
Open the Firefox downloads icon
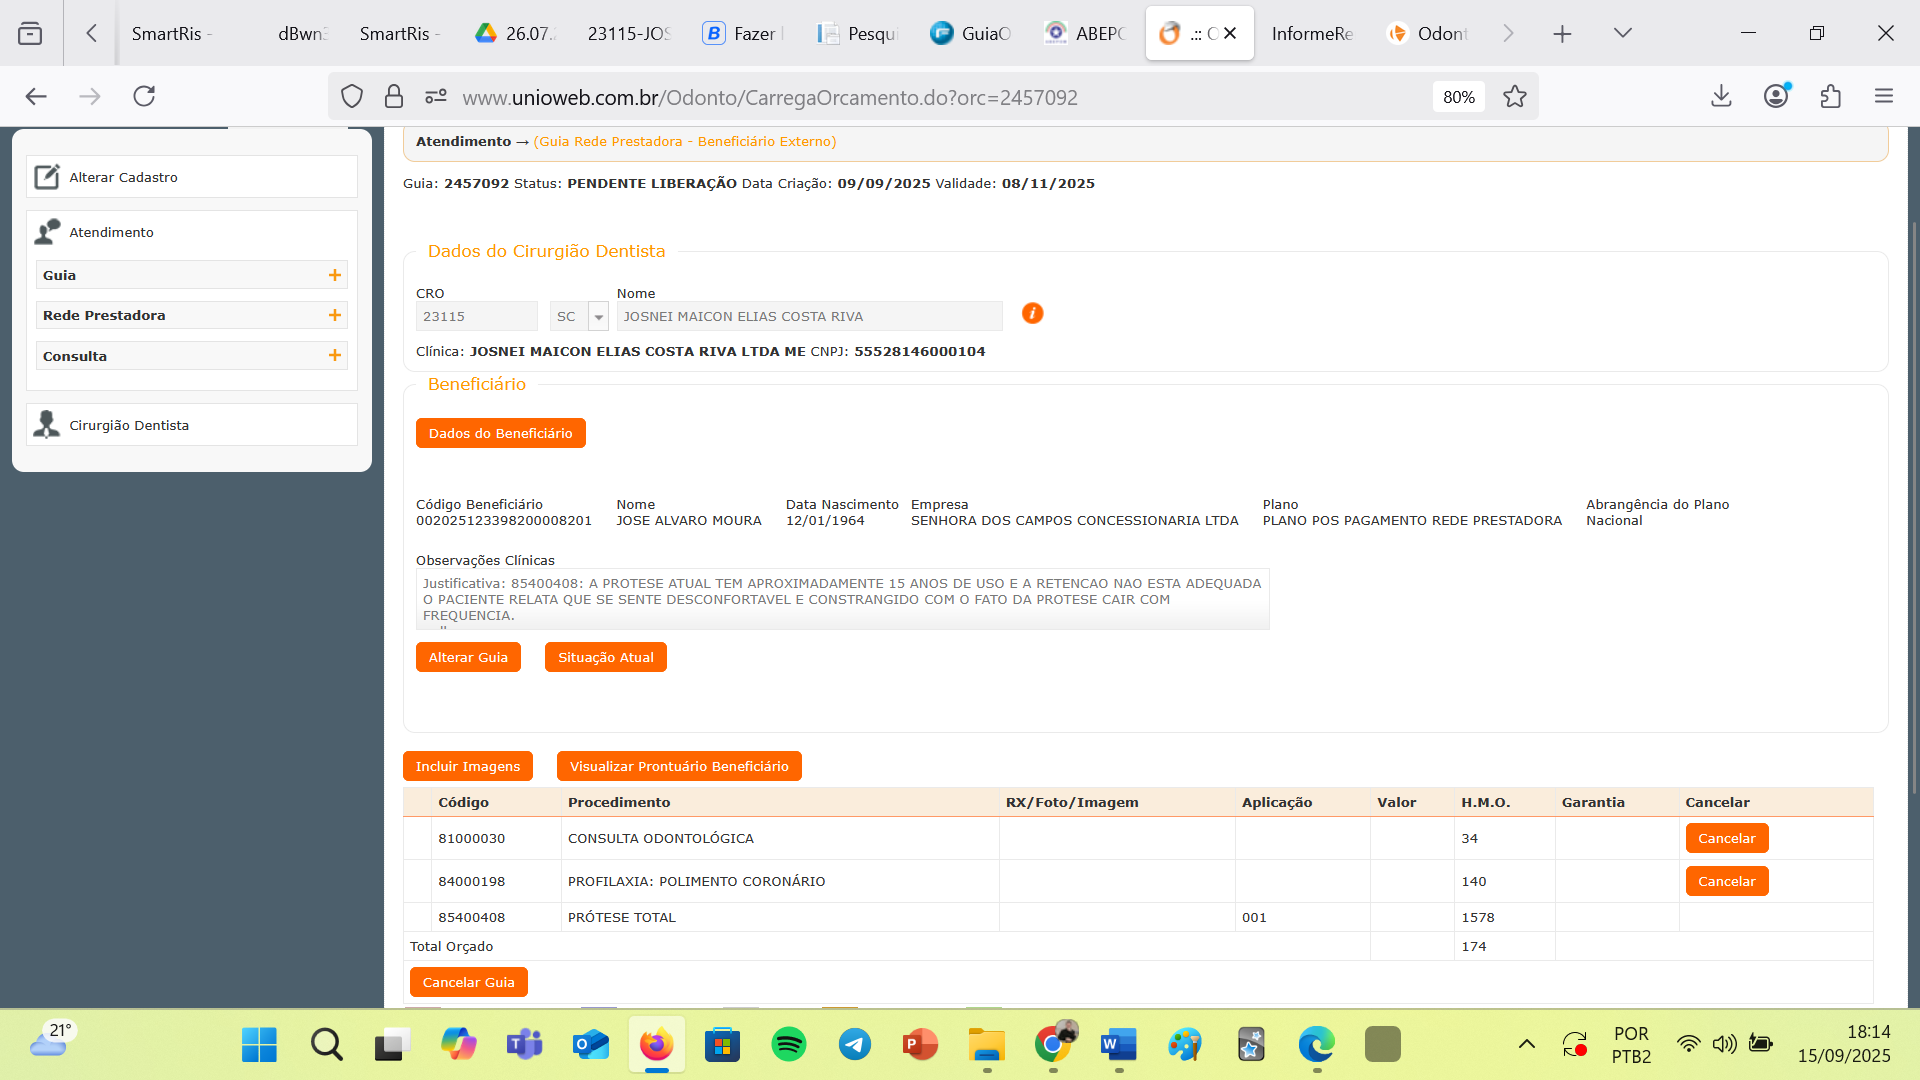[1721, 96]
